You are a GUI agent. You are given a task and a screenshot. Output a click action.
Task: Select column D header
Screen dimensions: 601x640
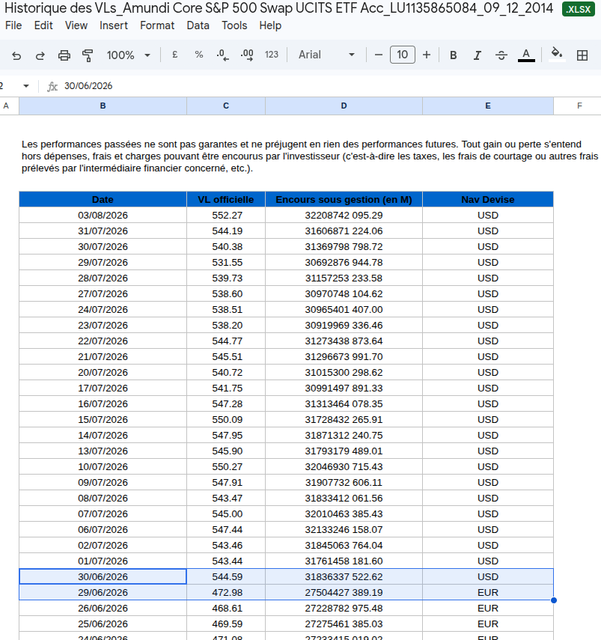344,106
